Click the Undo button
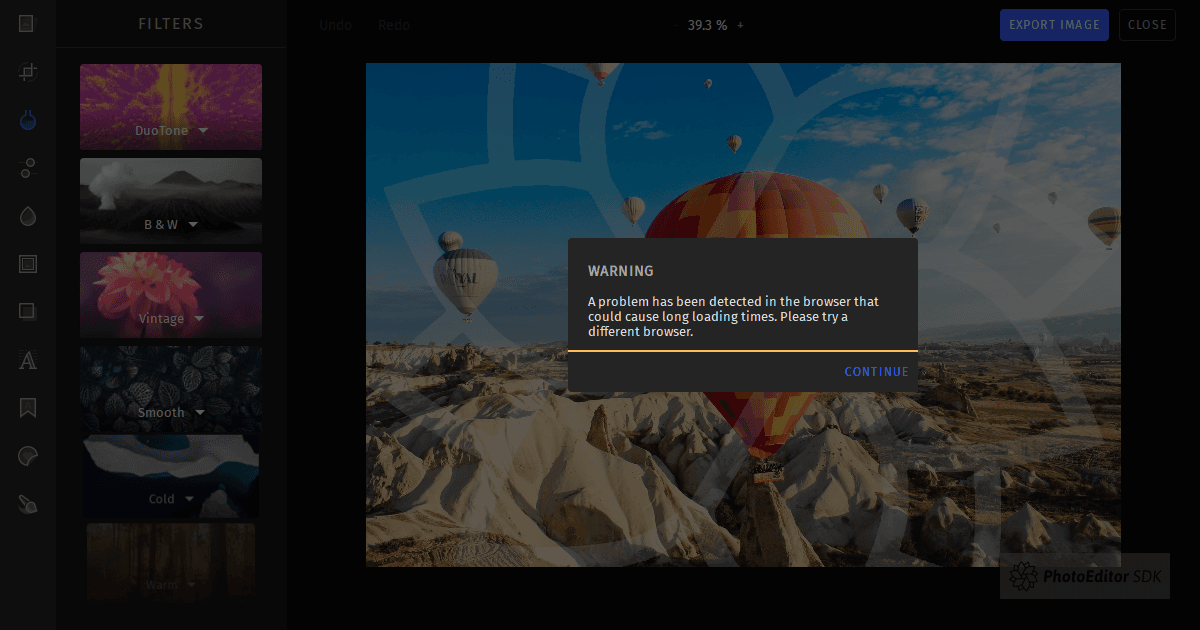Viewport: 1200px width, 630px height. pyautogui.click(x=335, y=25)
